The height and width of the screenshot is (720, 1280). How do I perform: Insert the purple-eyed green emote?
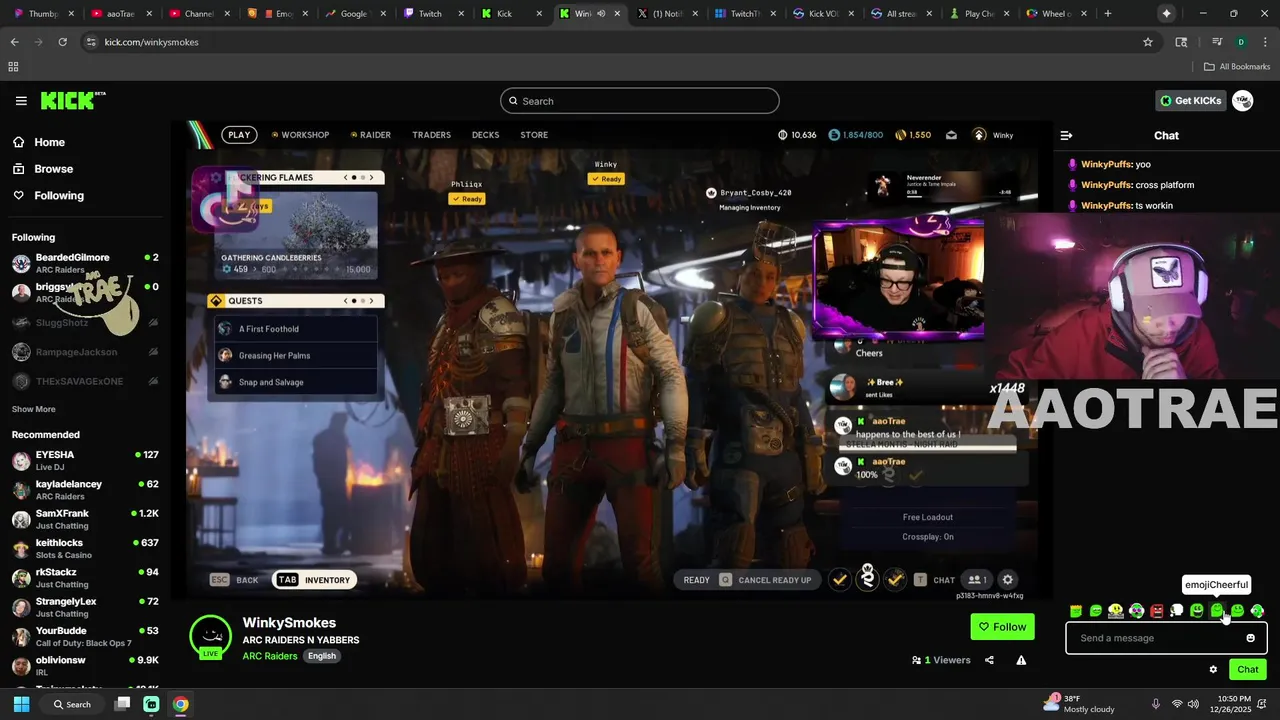1137,611
